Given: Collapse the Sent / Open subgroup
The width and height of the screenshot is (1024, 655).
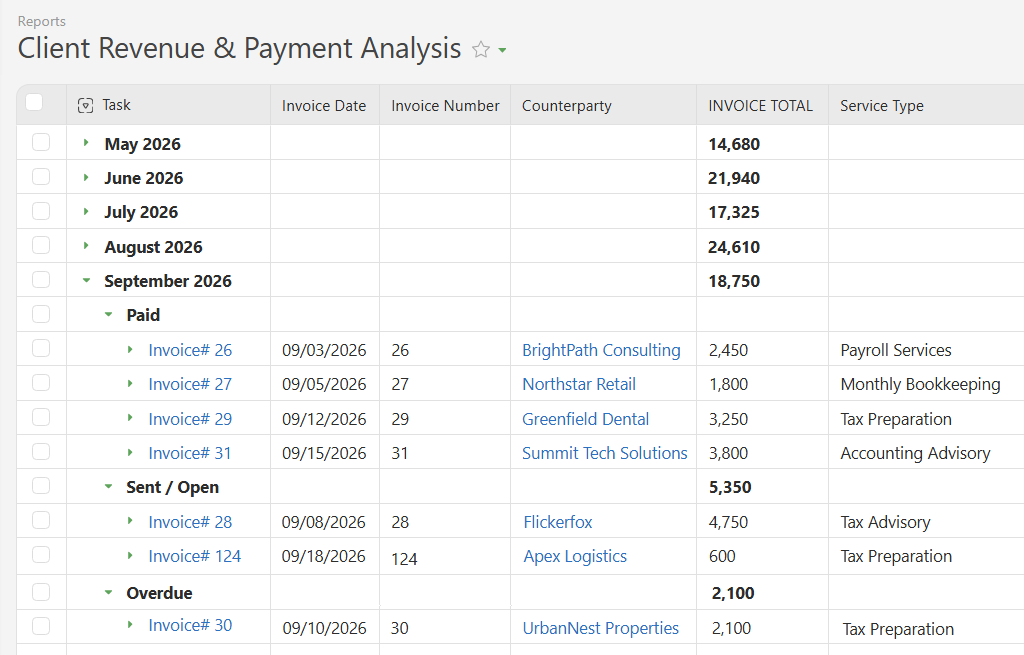Looking at the screenshot, I should [108, 487].
